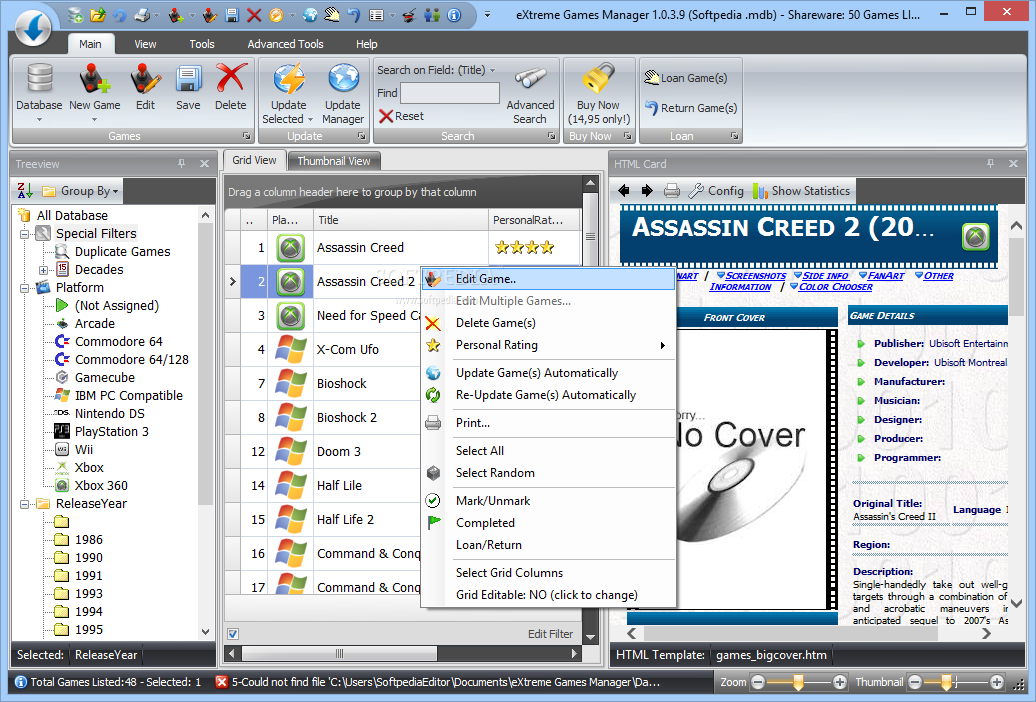This screenshot has height=702, width=1036.
Task: Click the open folder icon in quick access toolbar
Action: tap(97, 15)
